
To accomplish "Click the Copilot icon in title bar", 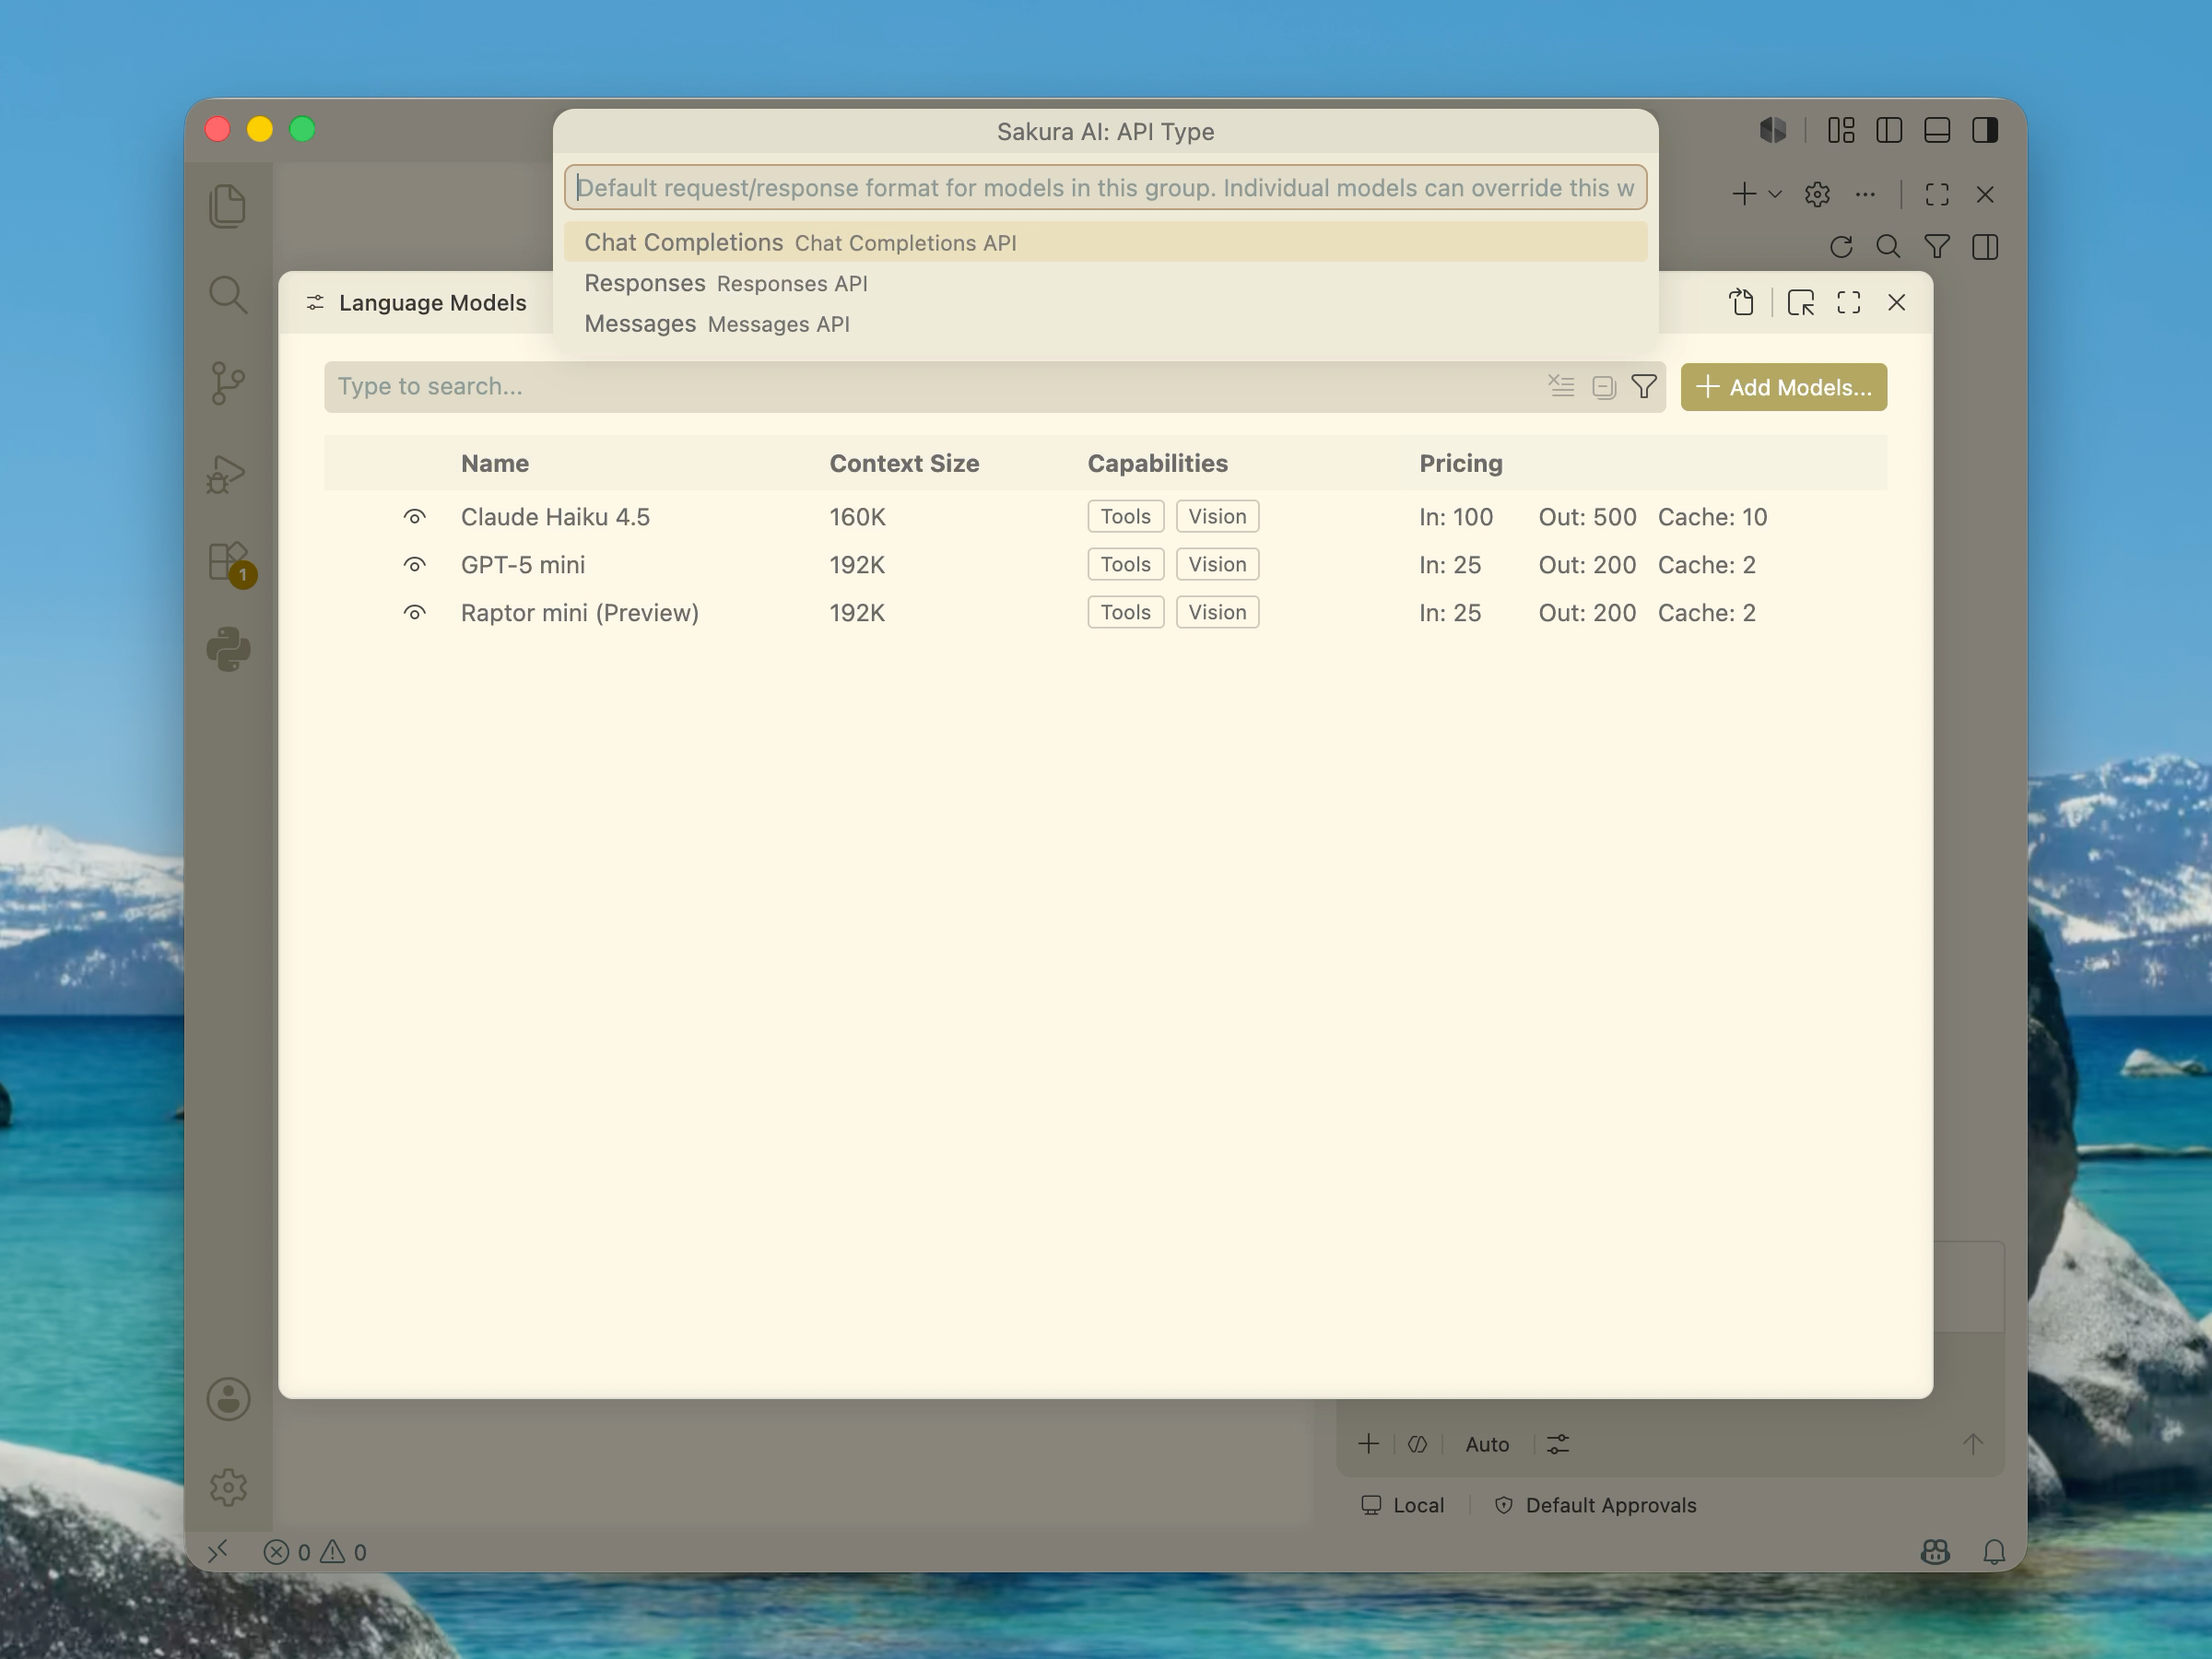I will click(1773, 130).
